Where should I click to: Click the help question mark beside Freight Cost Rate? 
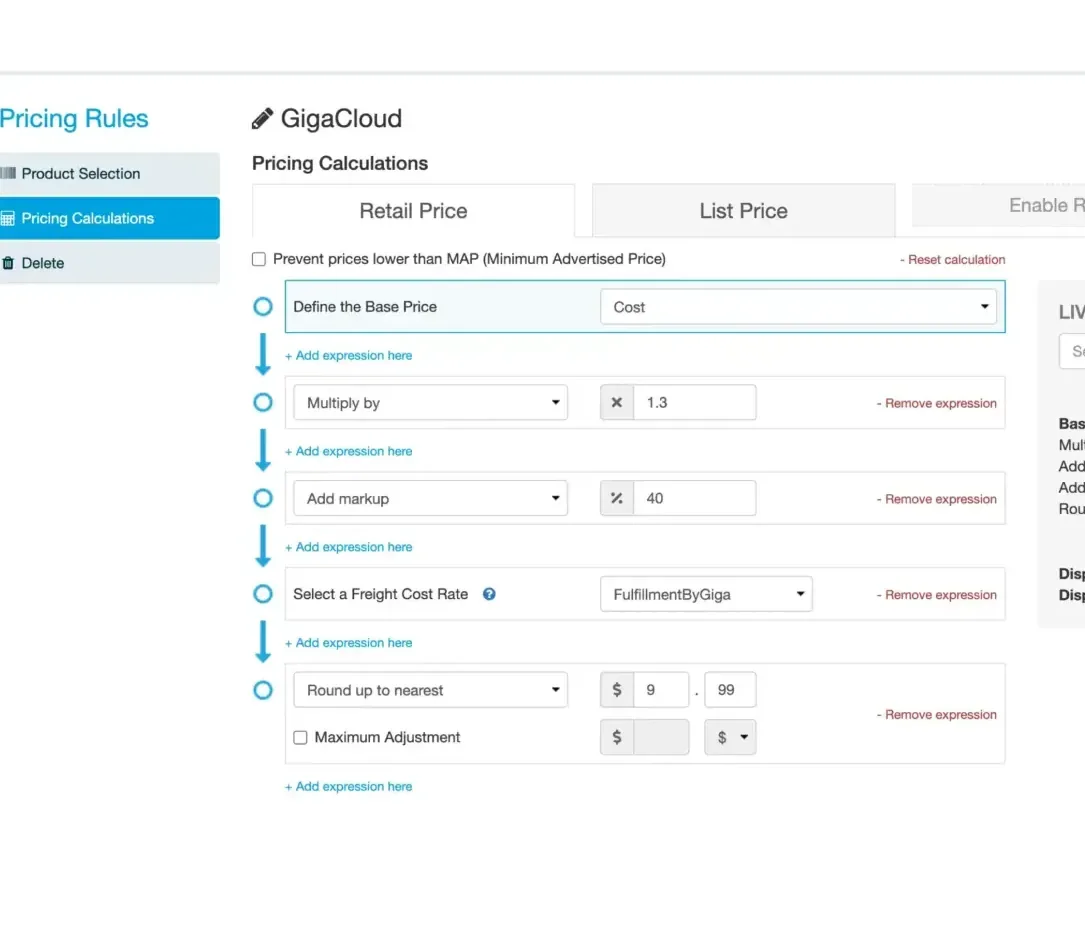click(x=489, y=594)
